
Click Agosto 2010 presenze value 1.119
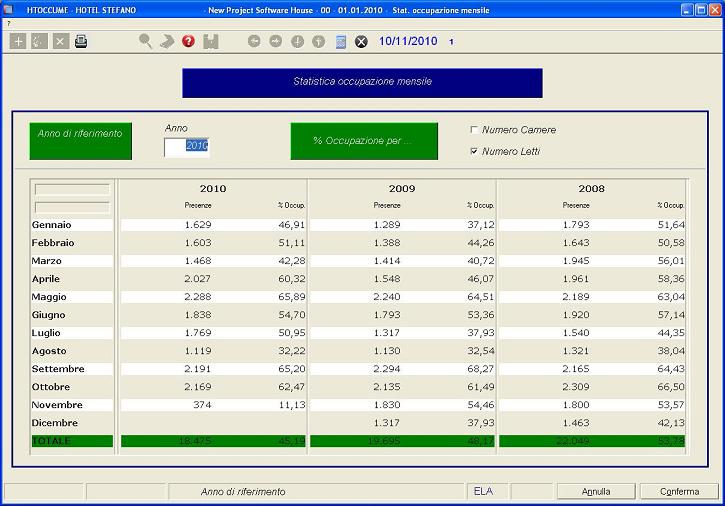point(198,351)
